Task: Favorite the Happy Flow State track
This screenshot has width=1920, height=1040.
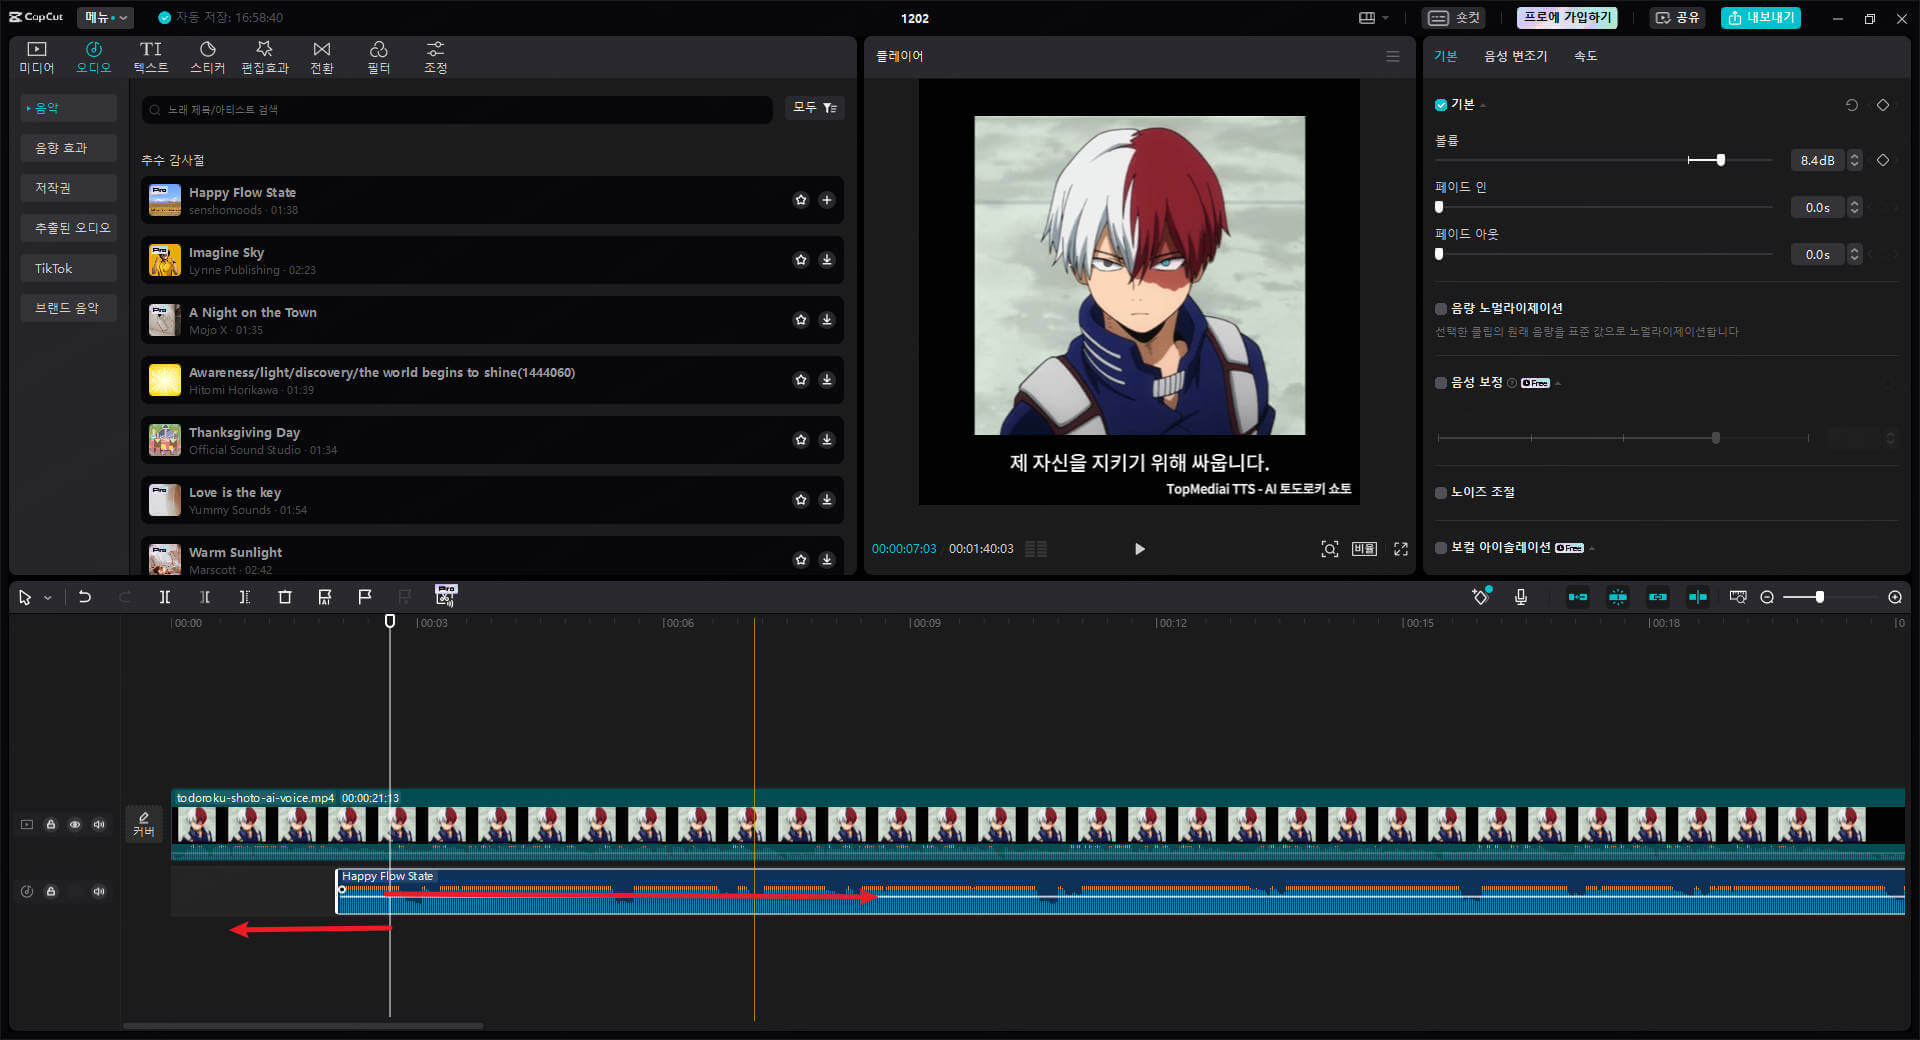Action: pos(801,200)
